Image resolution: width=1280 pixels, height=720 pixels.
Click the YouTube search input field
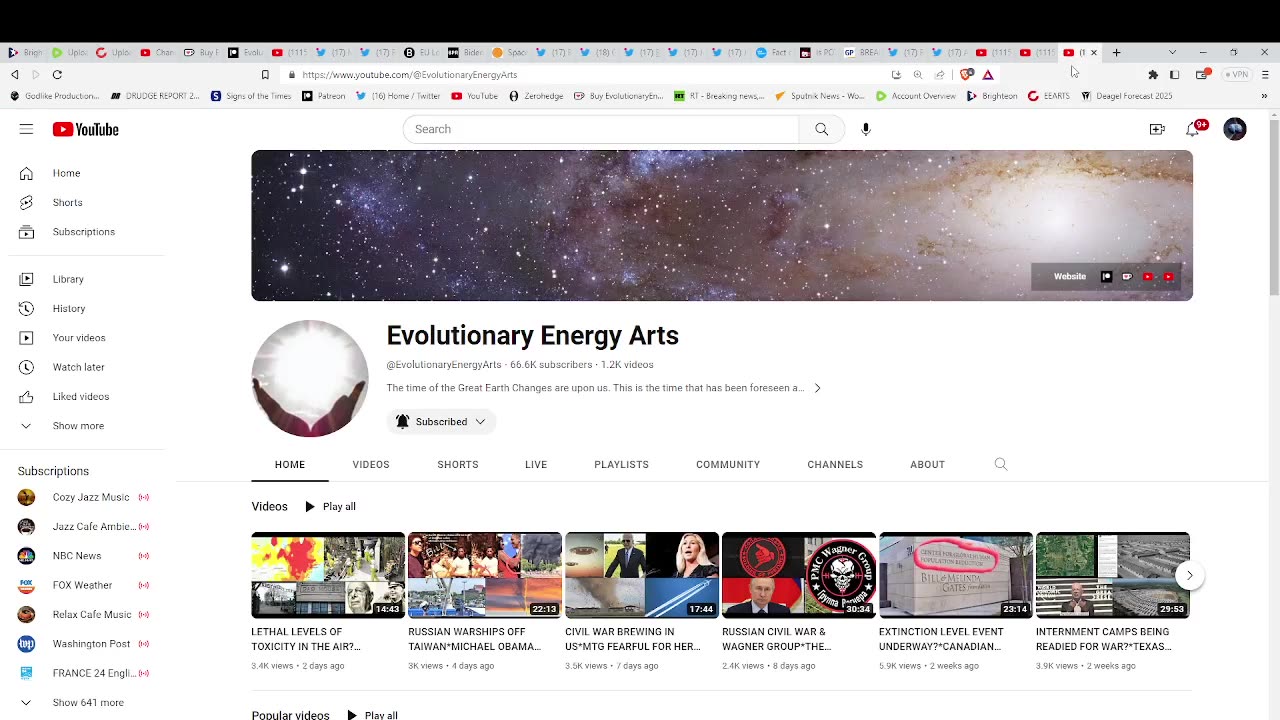[x=601, y=129]
